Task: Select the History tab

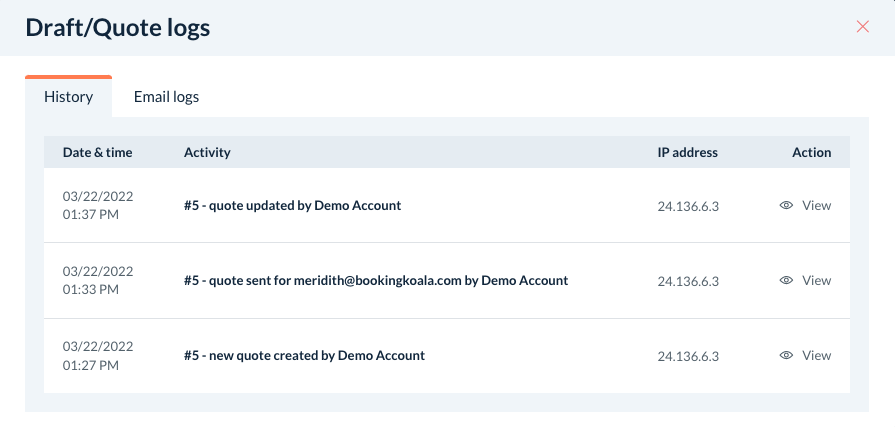Action: [68, 97]
